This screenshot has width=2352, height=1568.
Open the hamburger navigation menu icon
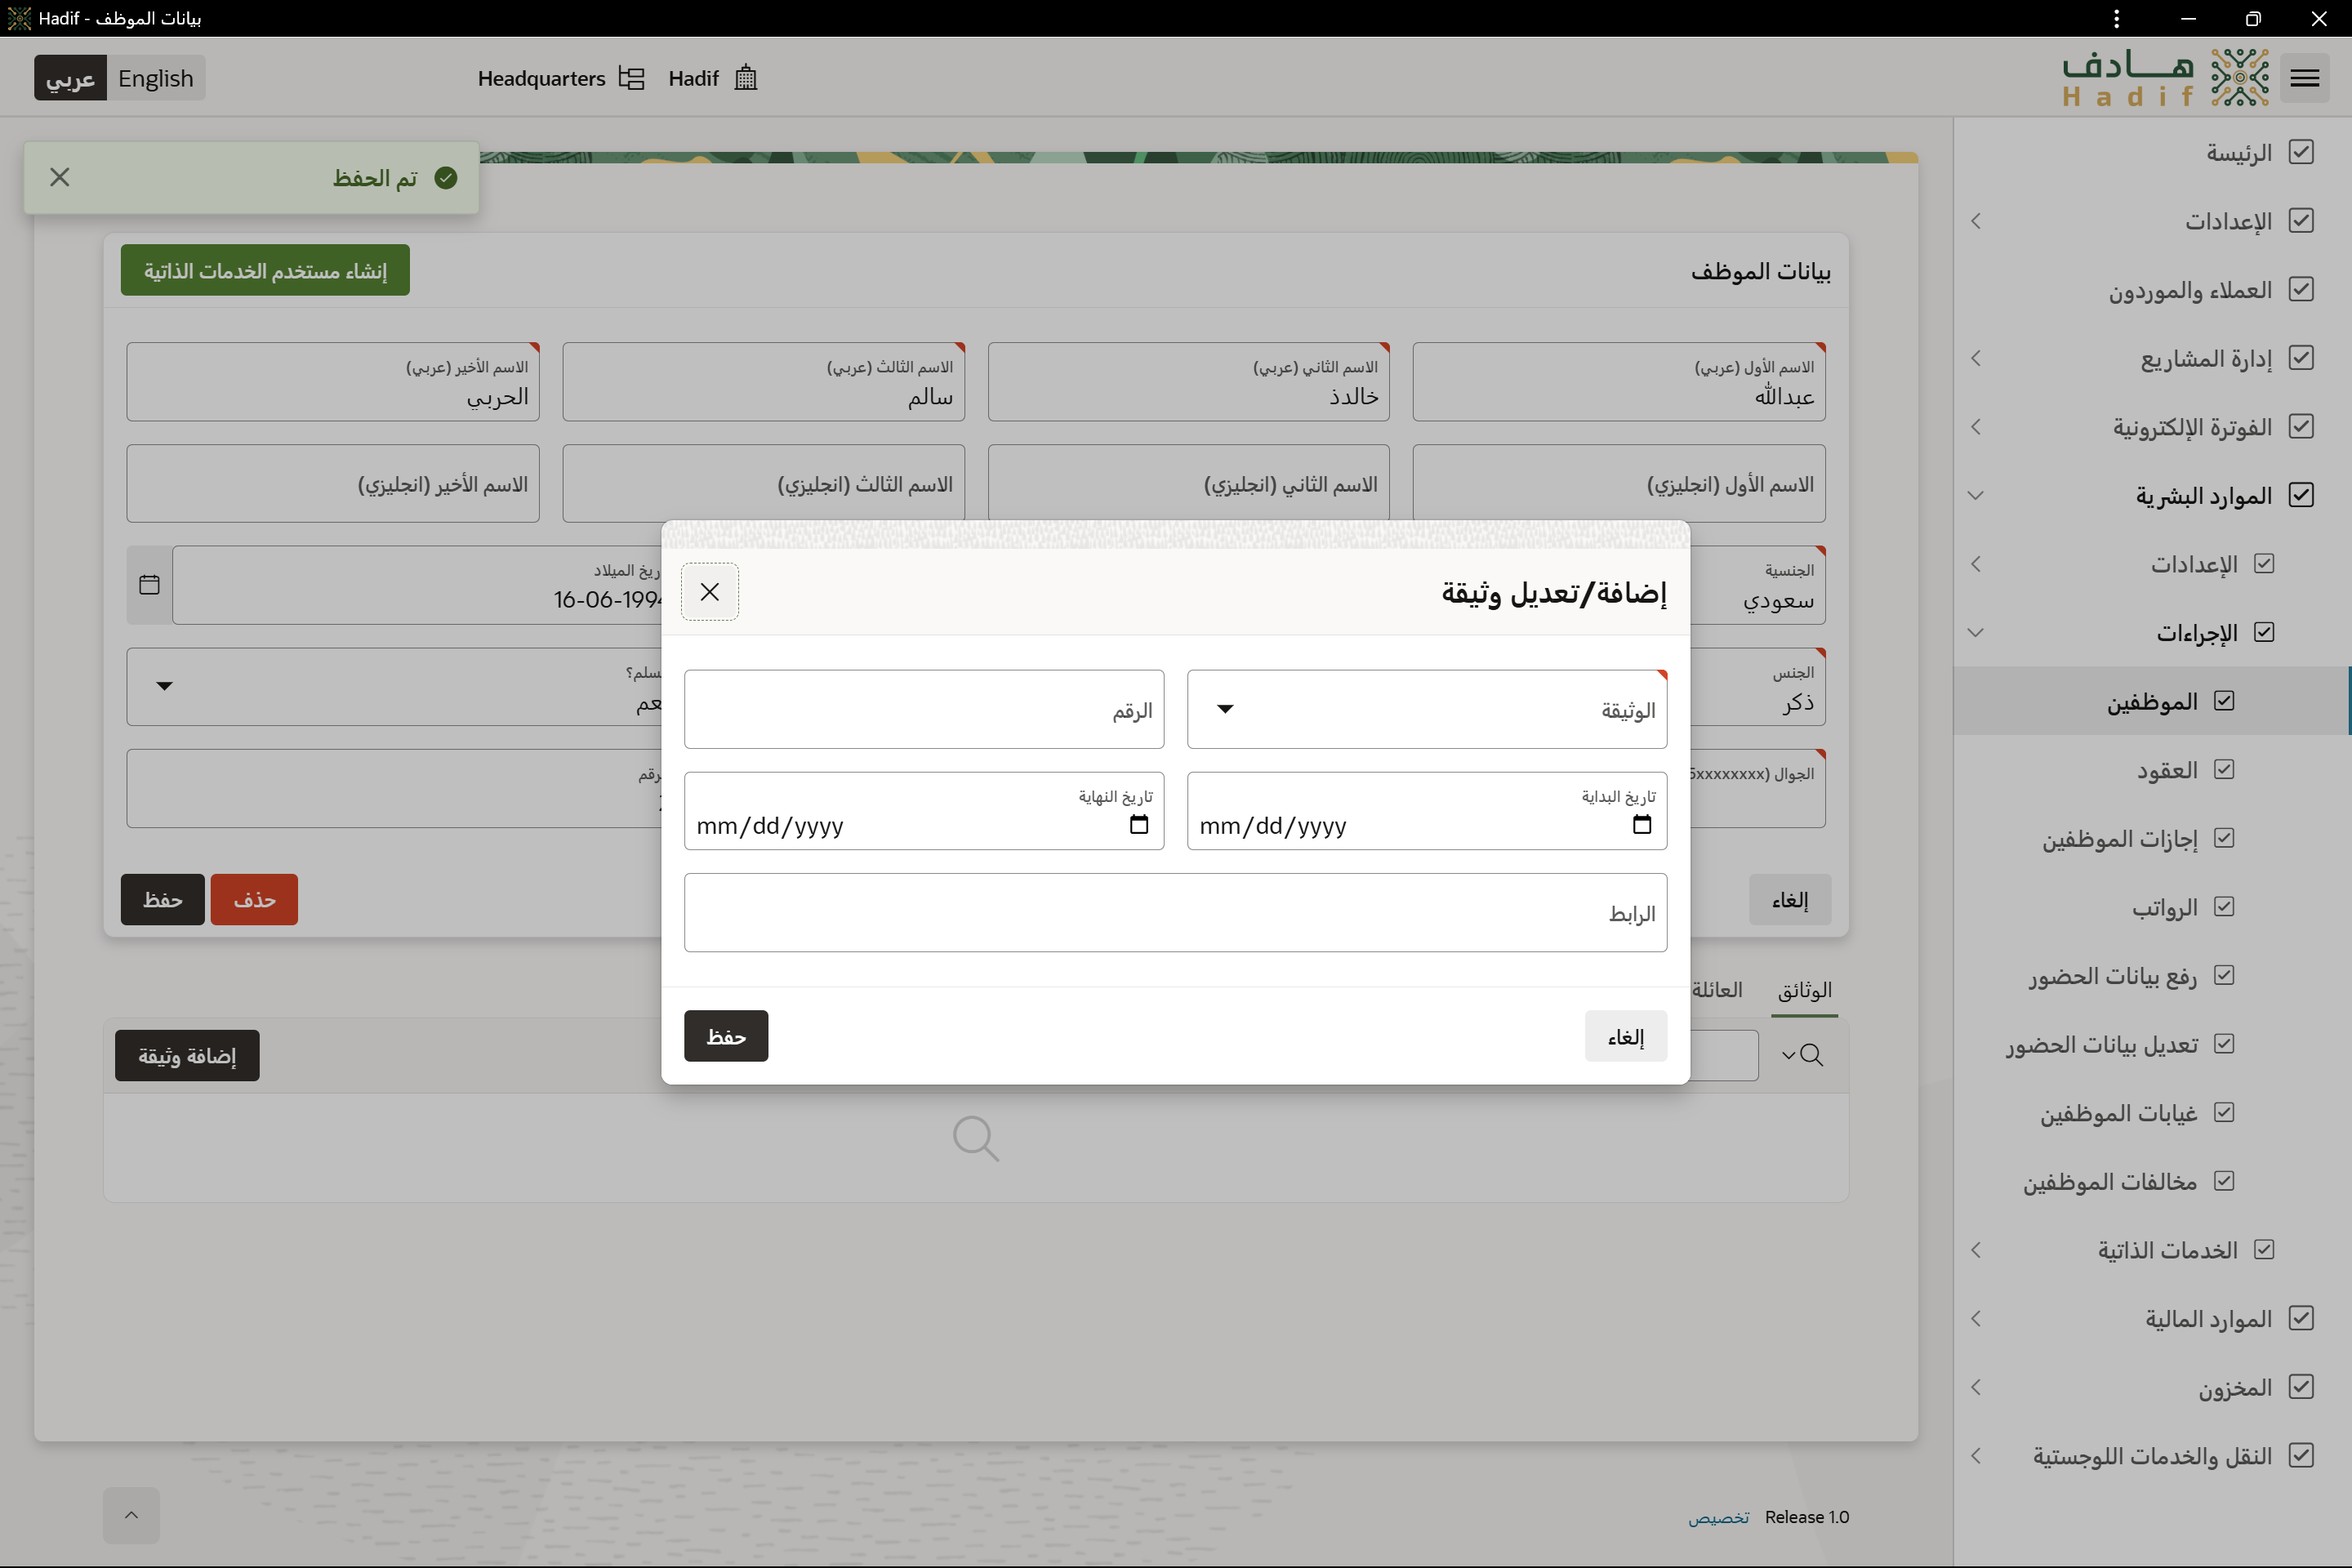tap(2304, 78)
